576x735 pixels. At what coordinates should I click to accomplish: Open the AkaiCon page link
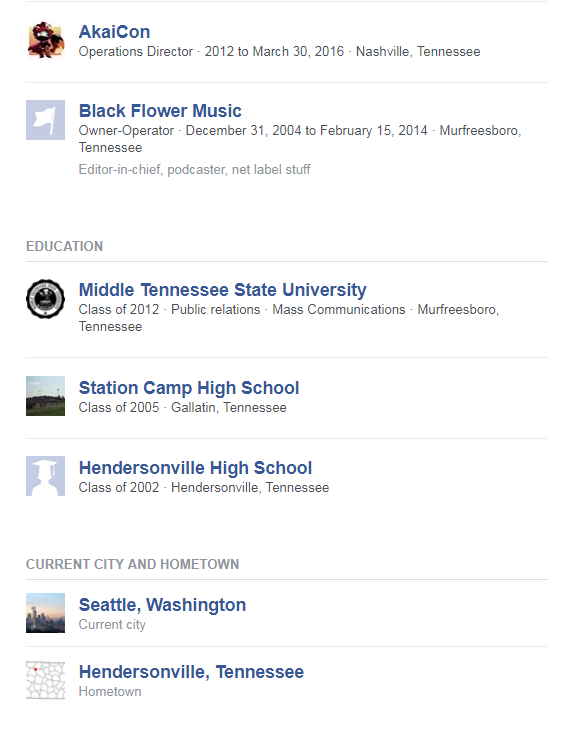pos(114,32)
